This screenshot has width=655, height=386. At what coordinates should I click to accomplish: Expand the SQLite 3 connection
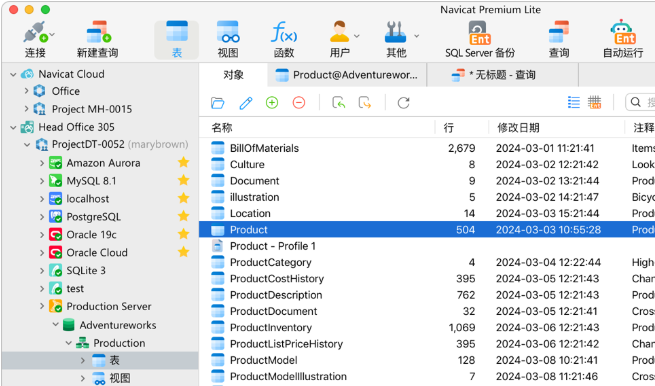coord(42,271)
